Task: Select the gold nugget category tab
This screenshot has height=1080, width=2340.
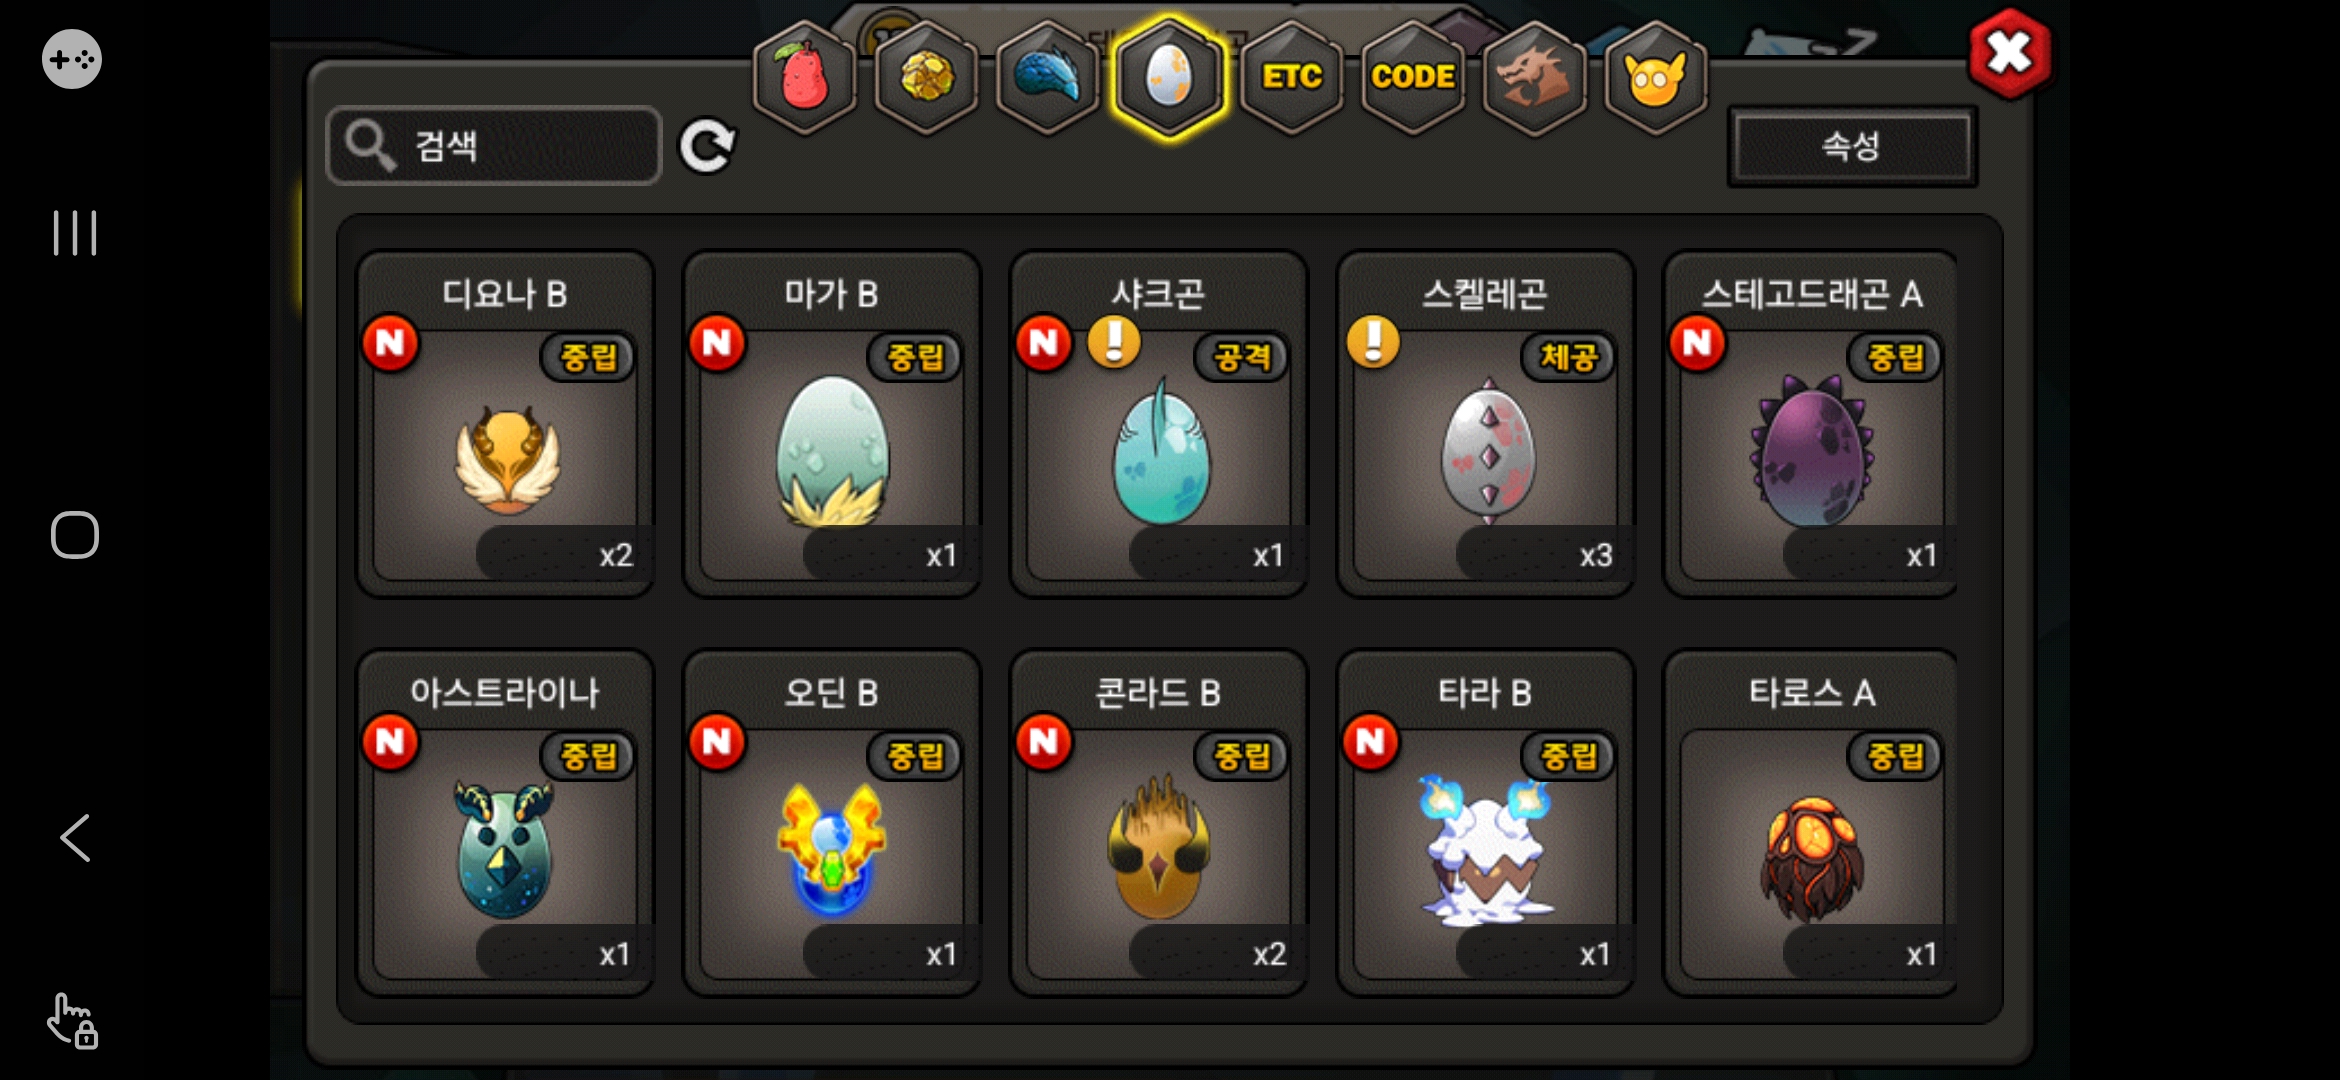Action: tap(927, 77)
